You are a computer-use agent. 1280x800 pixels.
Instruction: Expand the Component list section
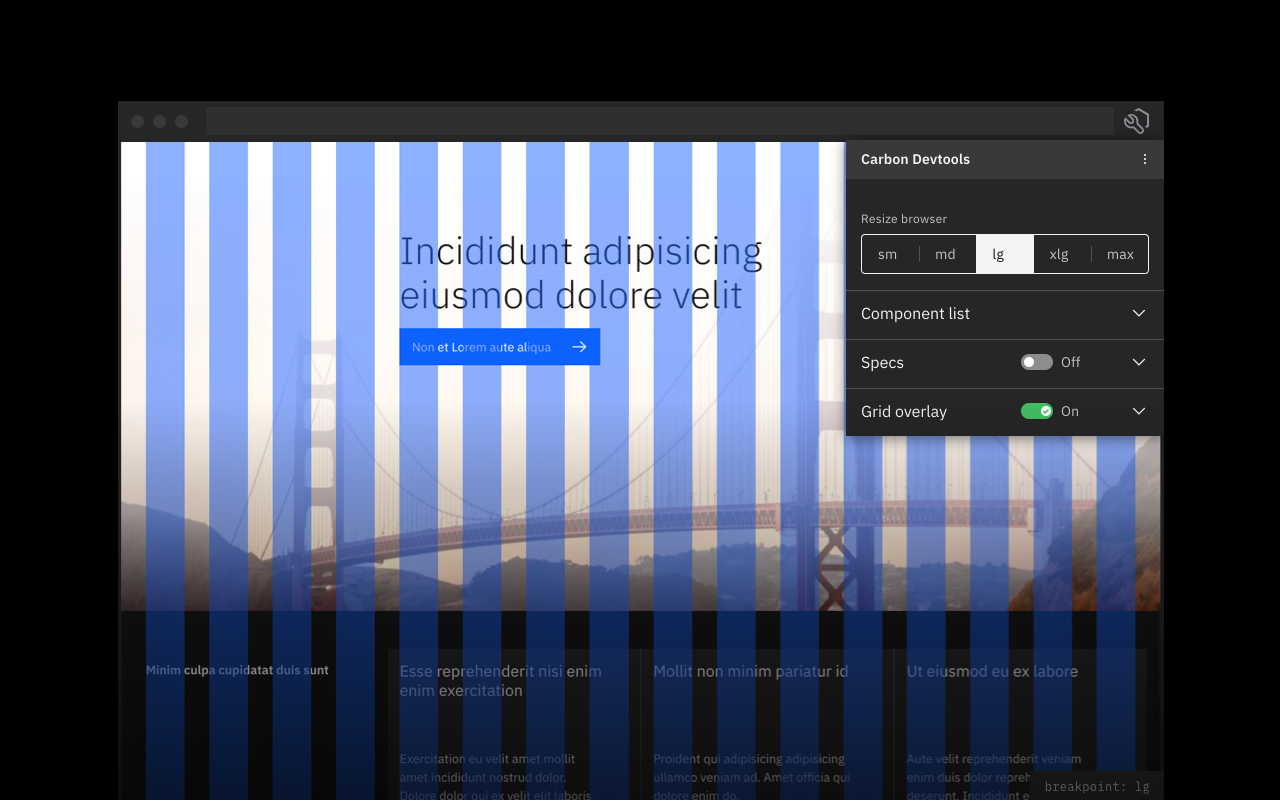coord(1138,313)
